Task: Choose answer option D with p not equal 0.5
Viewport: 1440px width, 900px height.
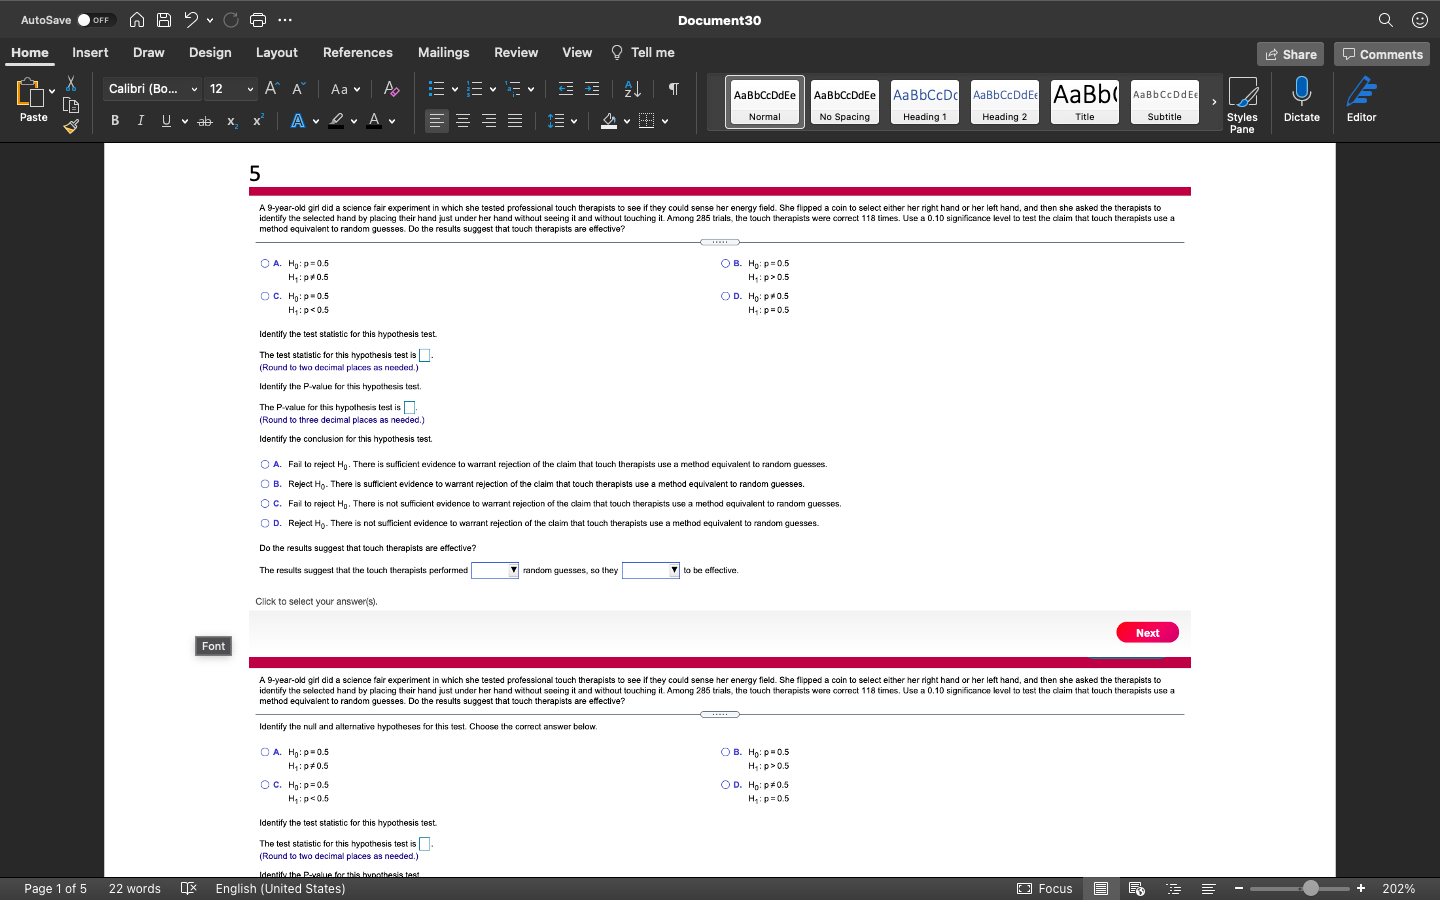Action: [x=723, y=296]
